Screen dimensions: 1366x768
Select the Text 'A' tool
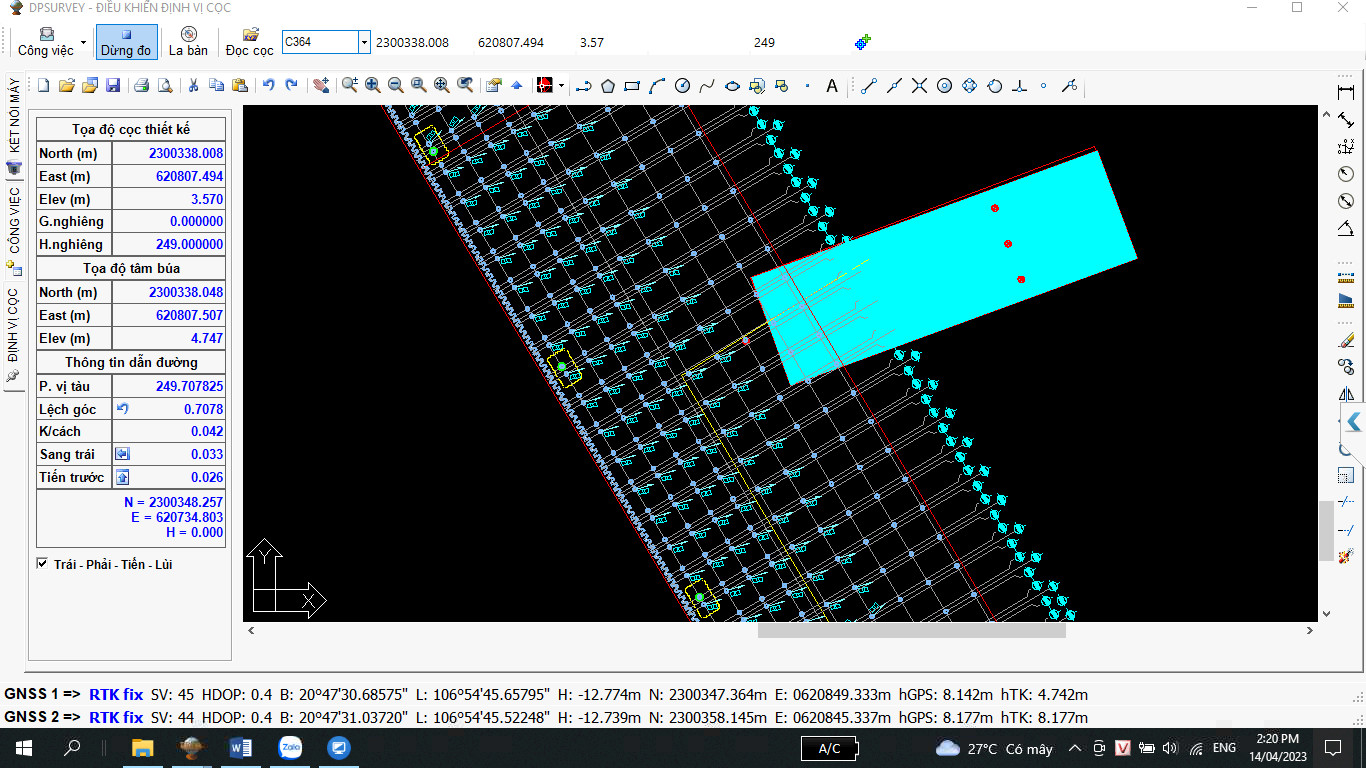pyautogui.click(x=831, y=86)
